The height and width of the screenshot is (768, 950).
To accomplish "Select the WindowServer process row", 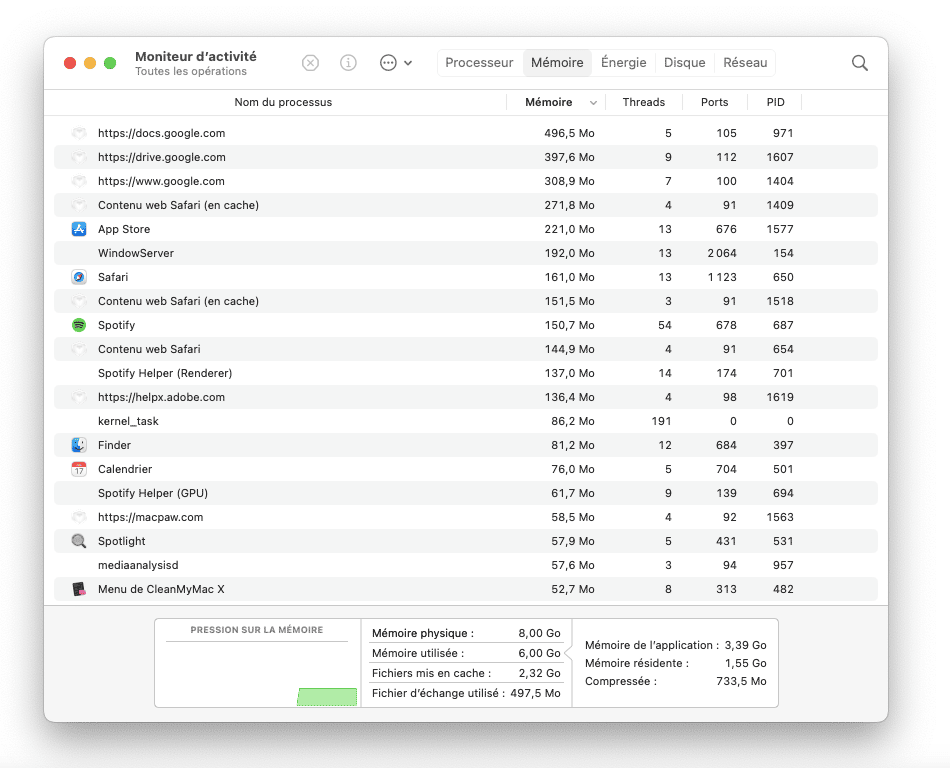I will [465, 253].
